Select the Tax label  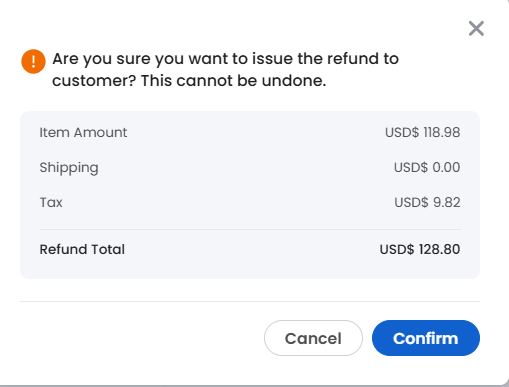(x=51, y=202)
